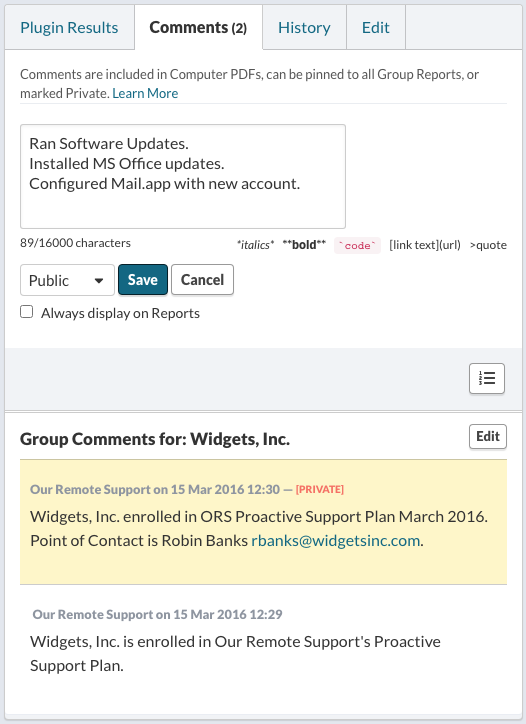Image resolution: width=526 pixels, height=724 pixels.
Task: Click the `code` formatting hint
Action: [x=357, y=246]
